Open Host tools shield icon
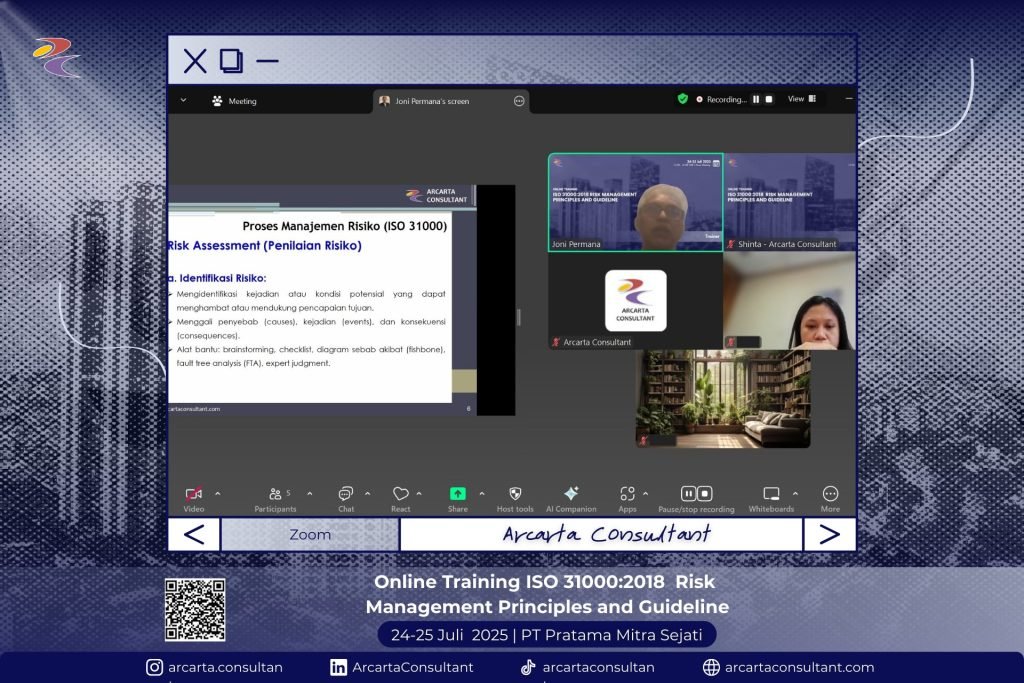Screen dimensions: 1024x683 pos(515,494)
